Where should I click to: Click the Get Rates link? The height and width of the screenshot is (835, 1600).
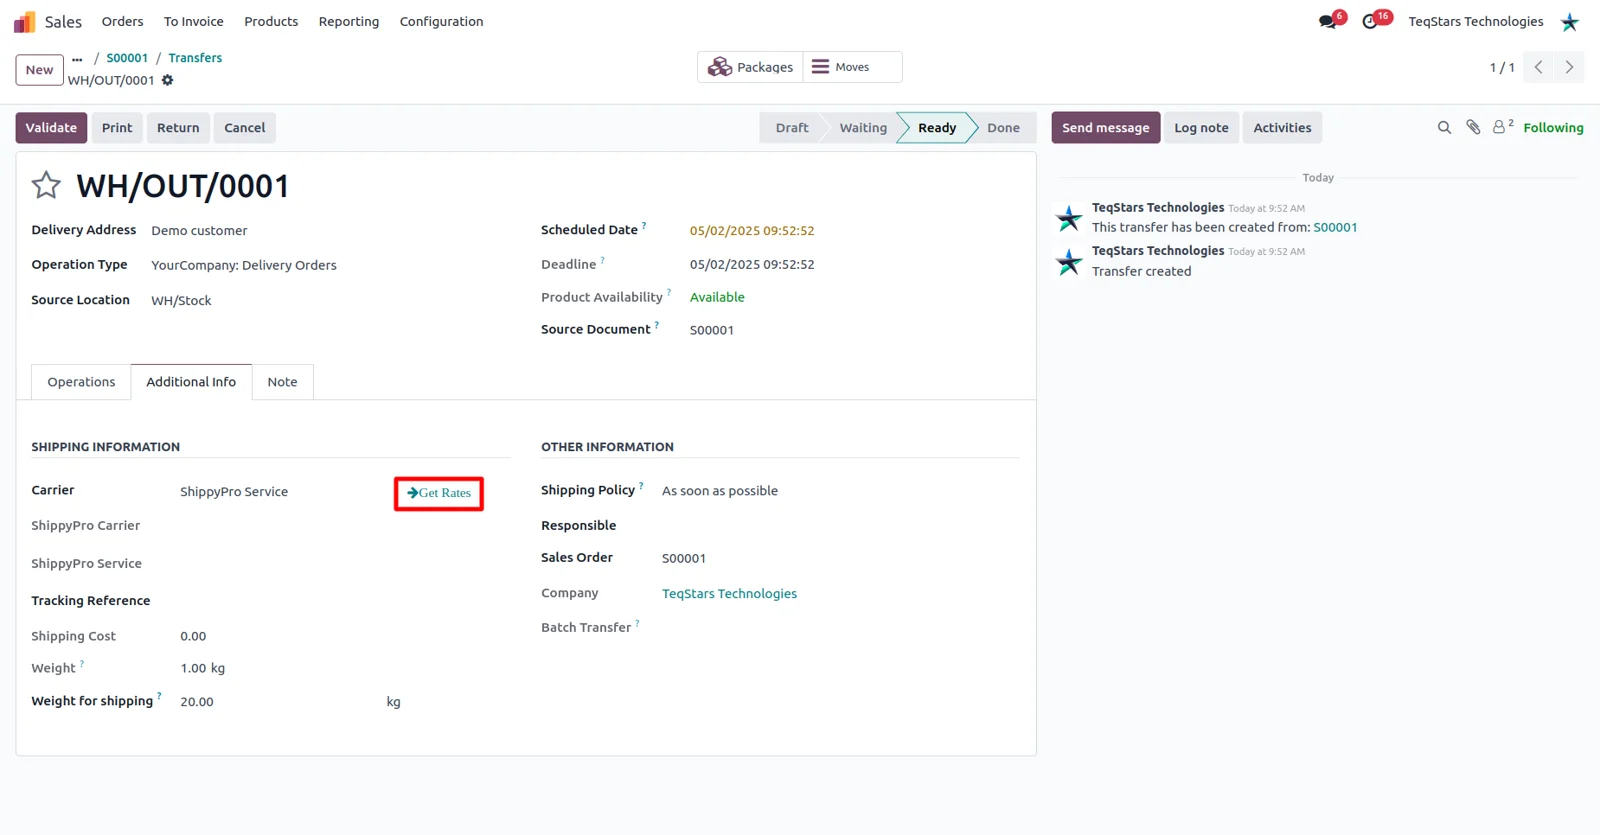(x=439, y=493)
